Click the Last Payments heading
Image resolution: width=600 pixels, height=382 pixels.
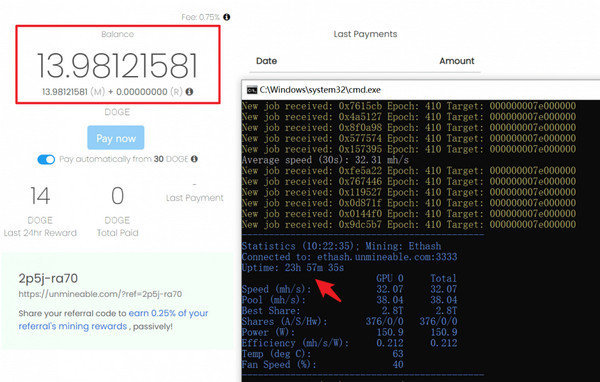tap(365, 34)
